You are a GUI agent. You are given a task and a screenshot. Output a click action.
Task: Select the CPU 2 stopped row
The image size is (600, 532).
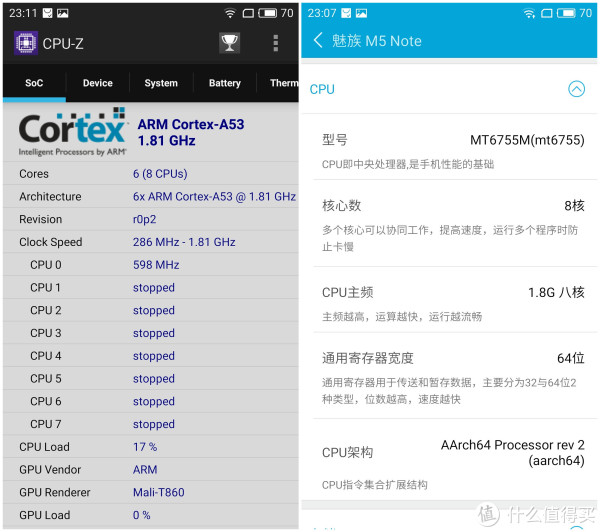coord(151,310)
